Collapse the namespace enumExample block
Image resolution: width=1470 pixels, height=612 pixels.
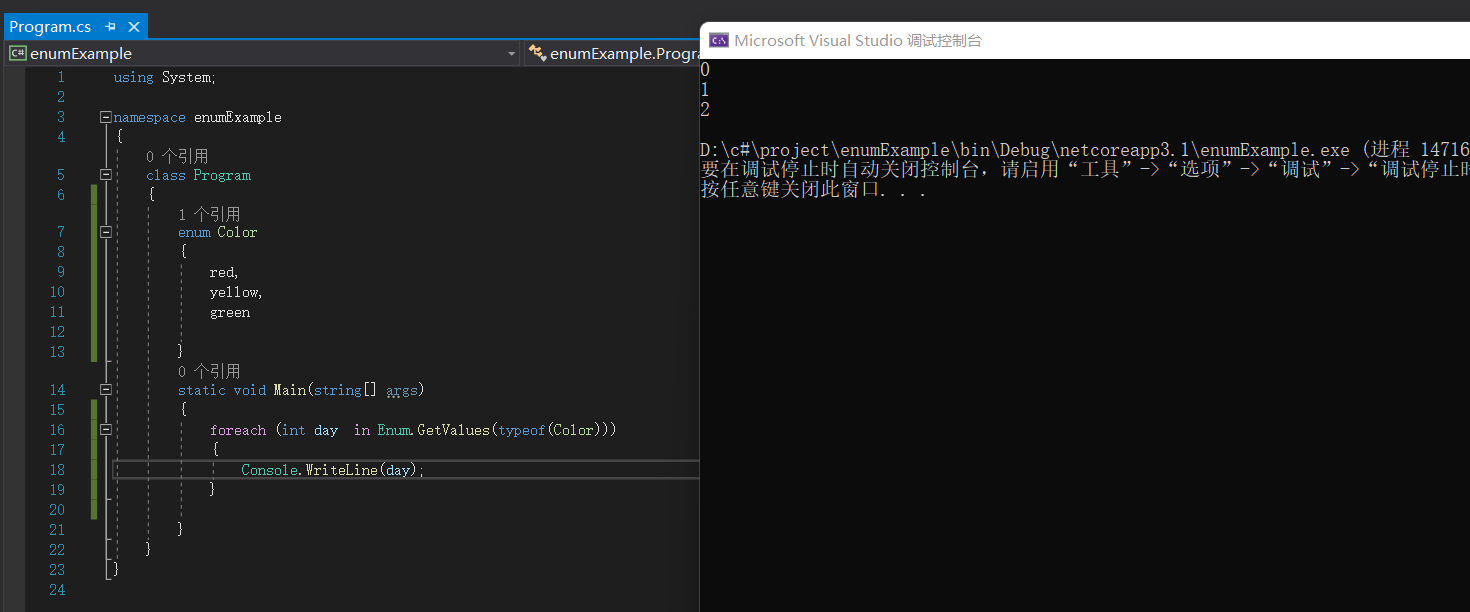click(x=106, y=117)
